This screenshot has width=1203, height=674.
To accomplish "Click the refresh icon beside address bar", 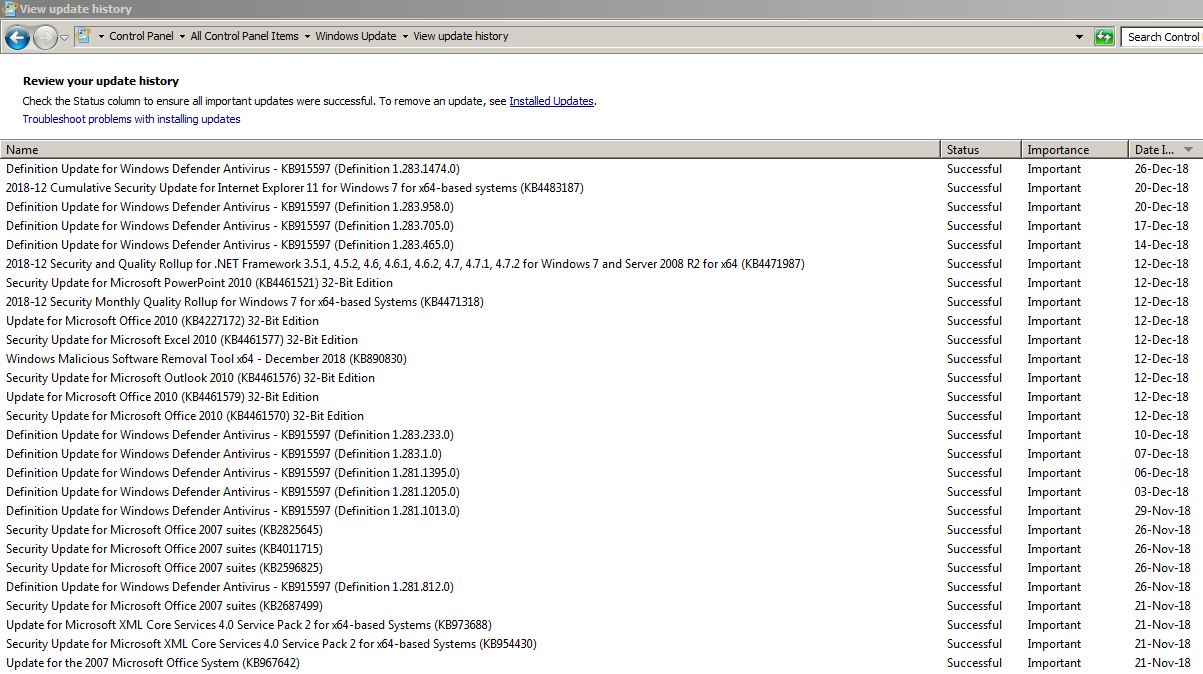I will tap(1104, 37).
